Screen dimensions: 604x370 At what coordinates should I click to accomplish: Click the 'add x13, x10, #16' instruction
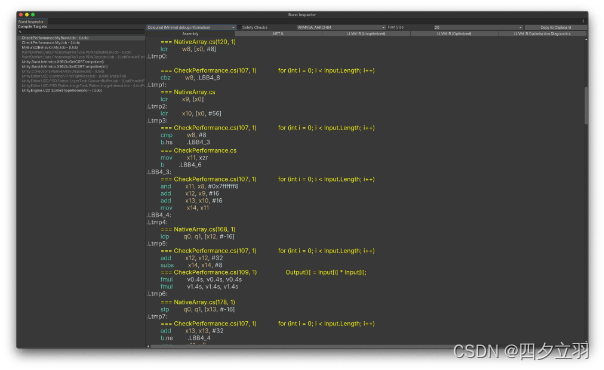pyautogui.click(x=191, y=200)
